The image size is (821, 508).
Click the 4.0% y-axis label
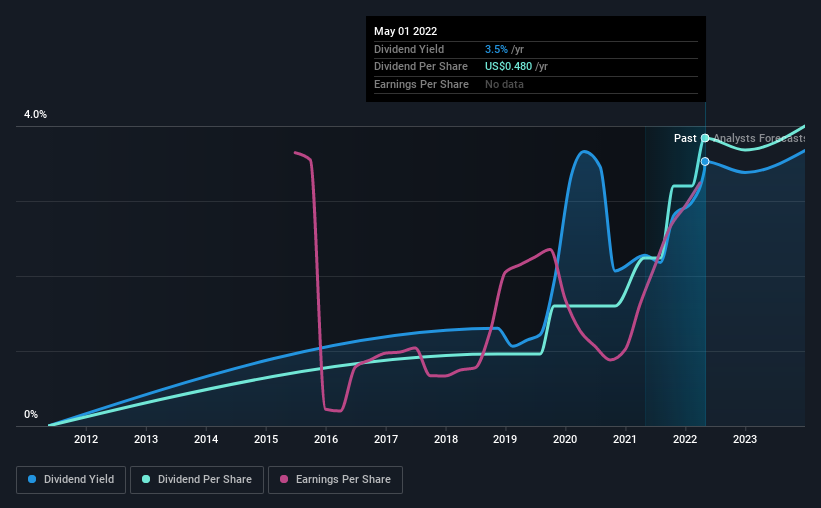pos(35,114)
